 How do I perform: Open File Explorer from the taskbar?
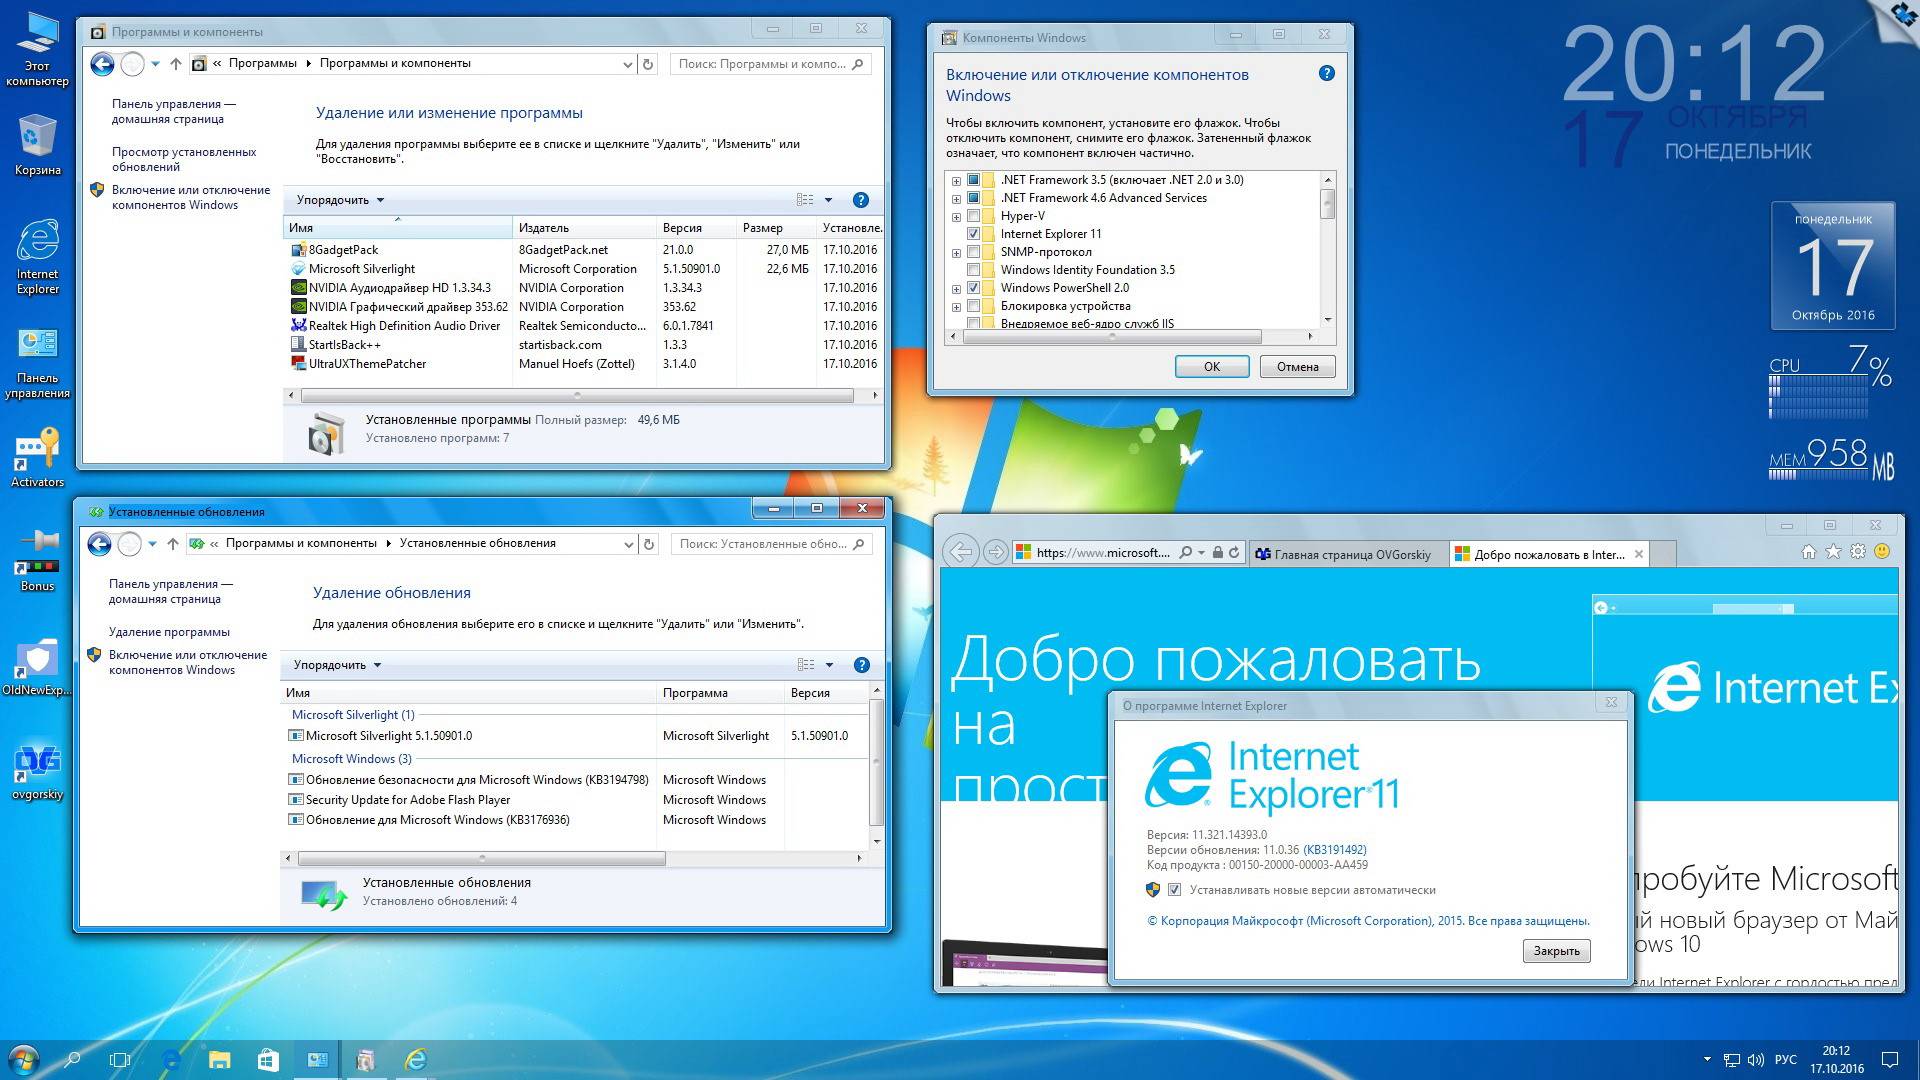tap(219, 1059)
